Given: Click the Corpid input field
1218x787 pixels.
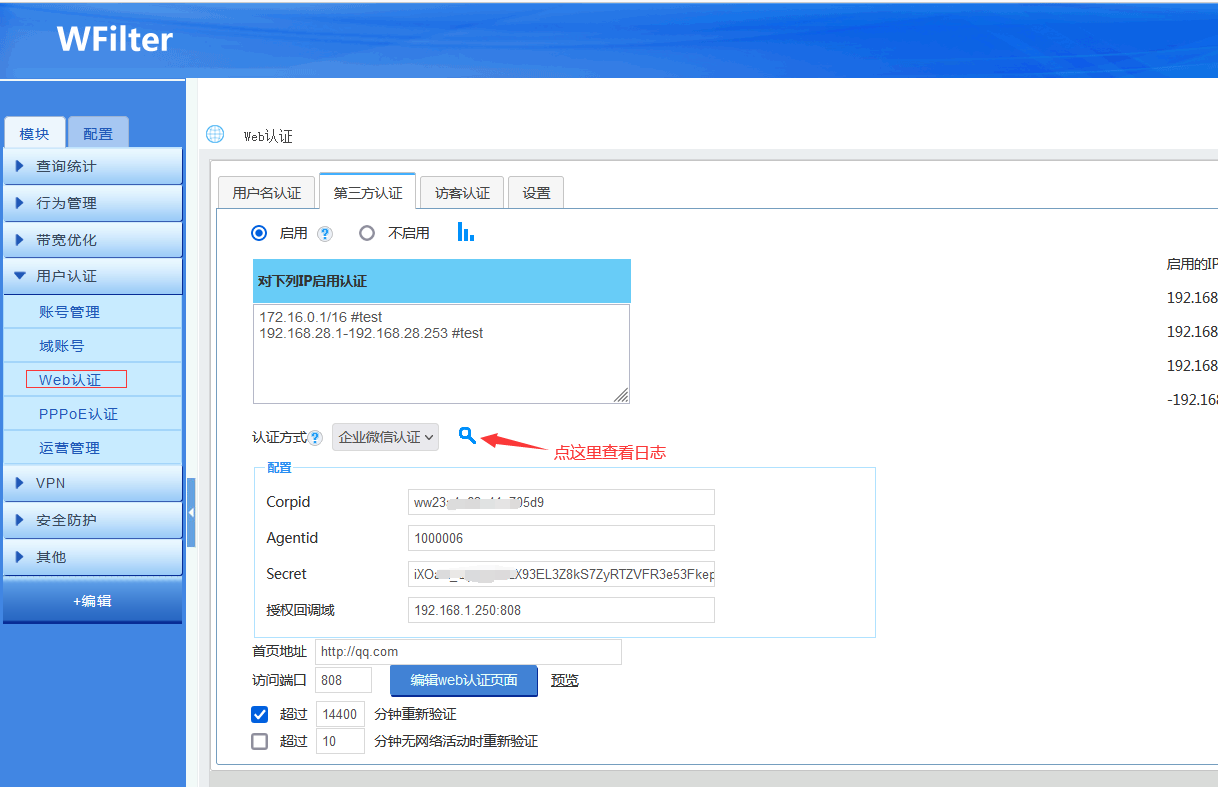Looking at the screenshot, I should click(x=561, y=502).
